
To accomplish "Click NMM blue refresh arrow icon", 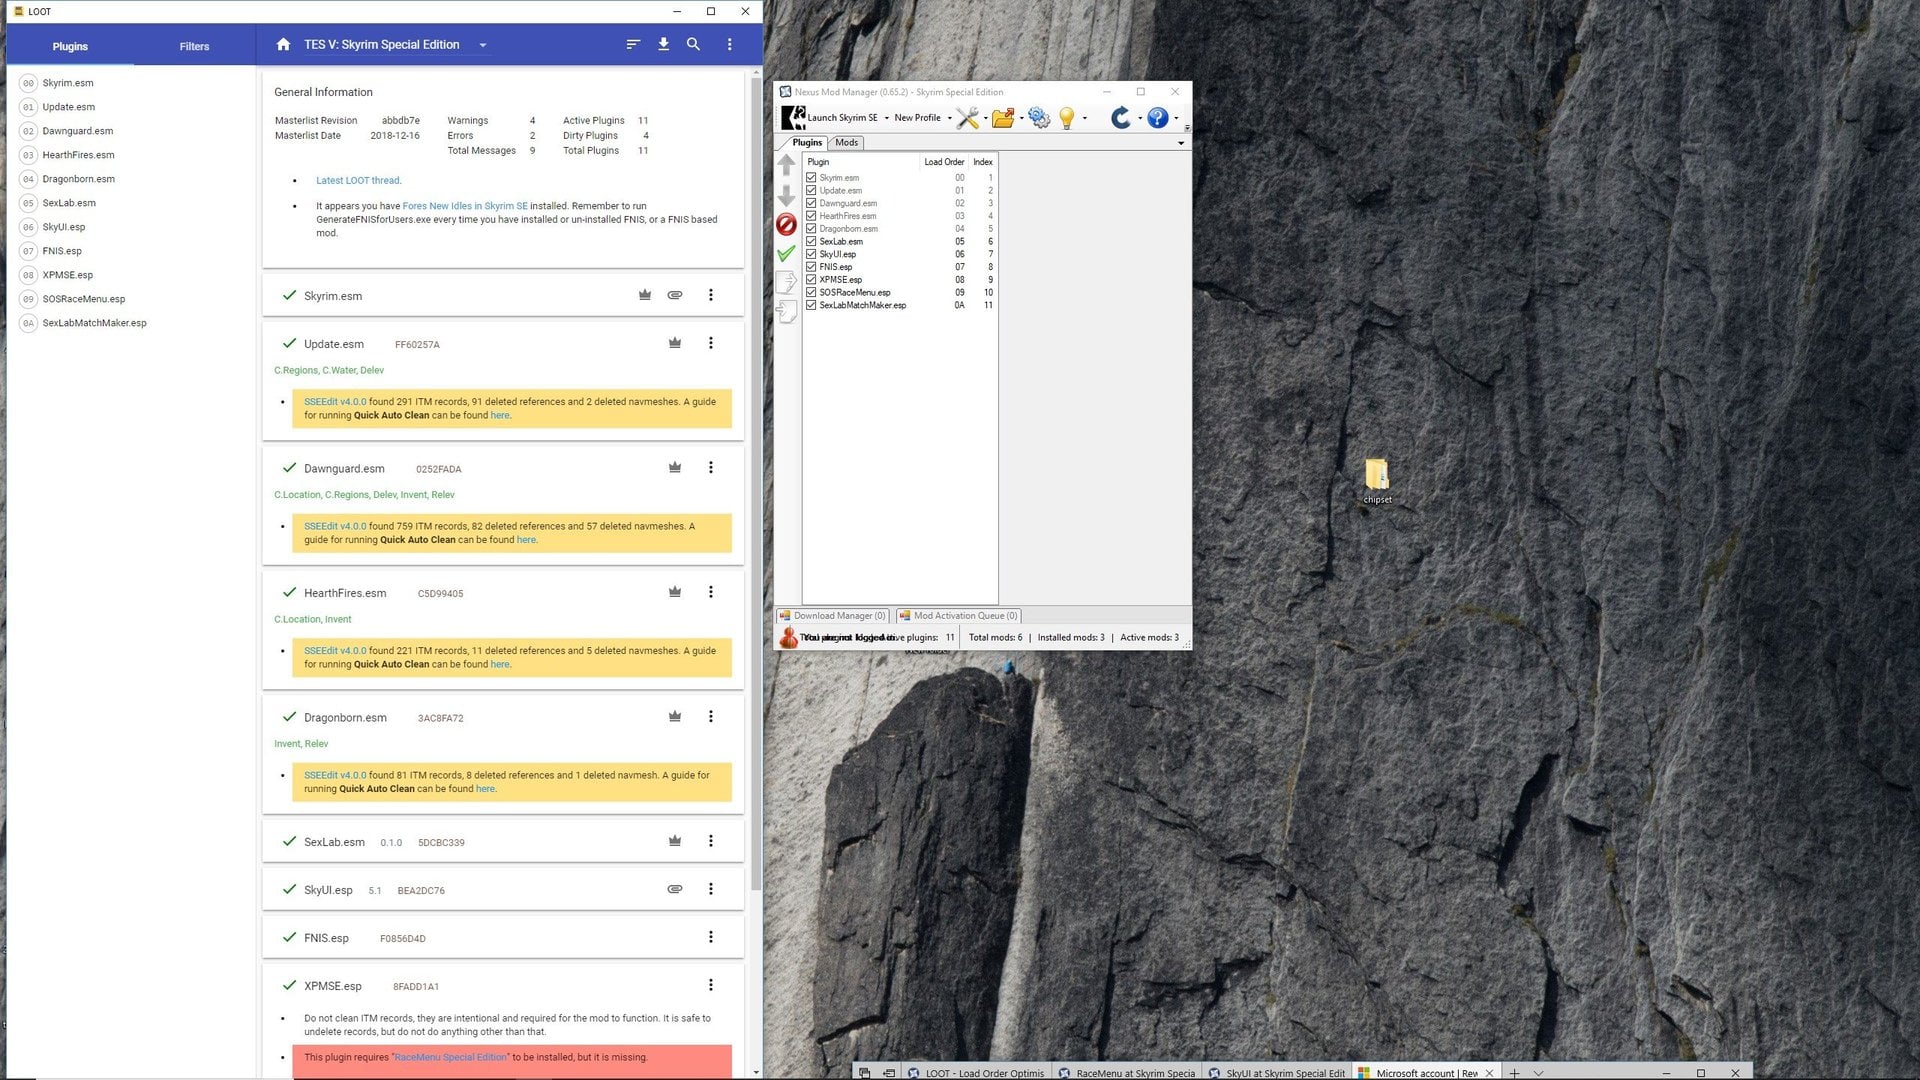I will click(1121, 118).
